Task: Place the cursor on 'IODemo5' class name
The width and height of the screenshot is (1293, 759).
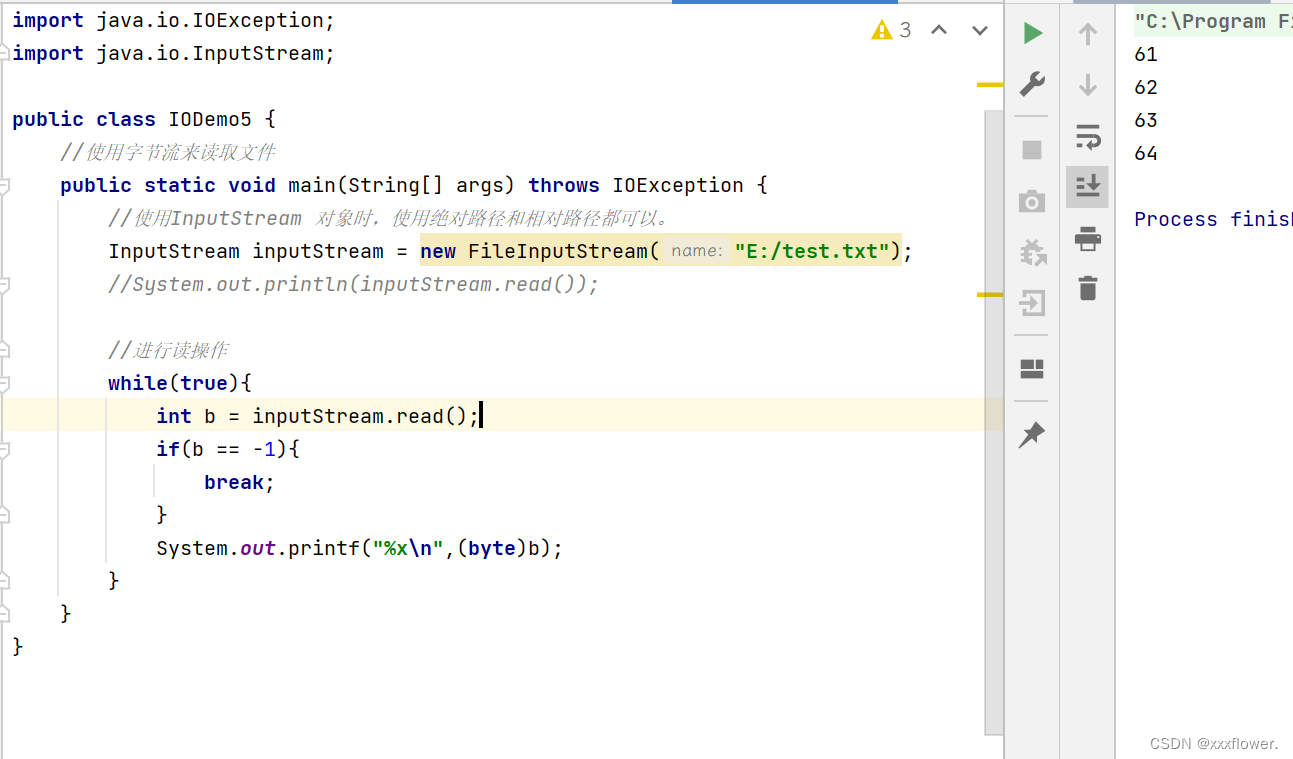Action: click(x=210, y=119)
